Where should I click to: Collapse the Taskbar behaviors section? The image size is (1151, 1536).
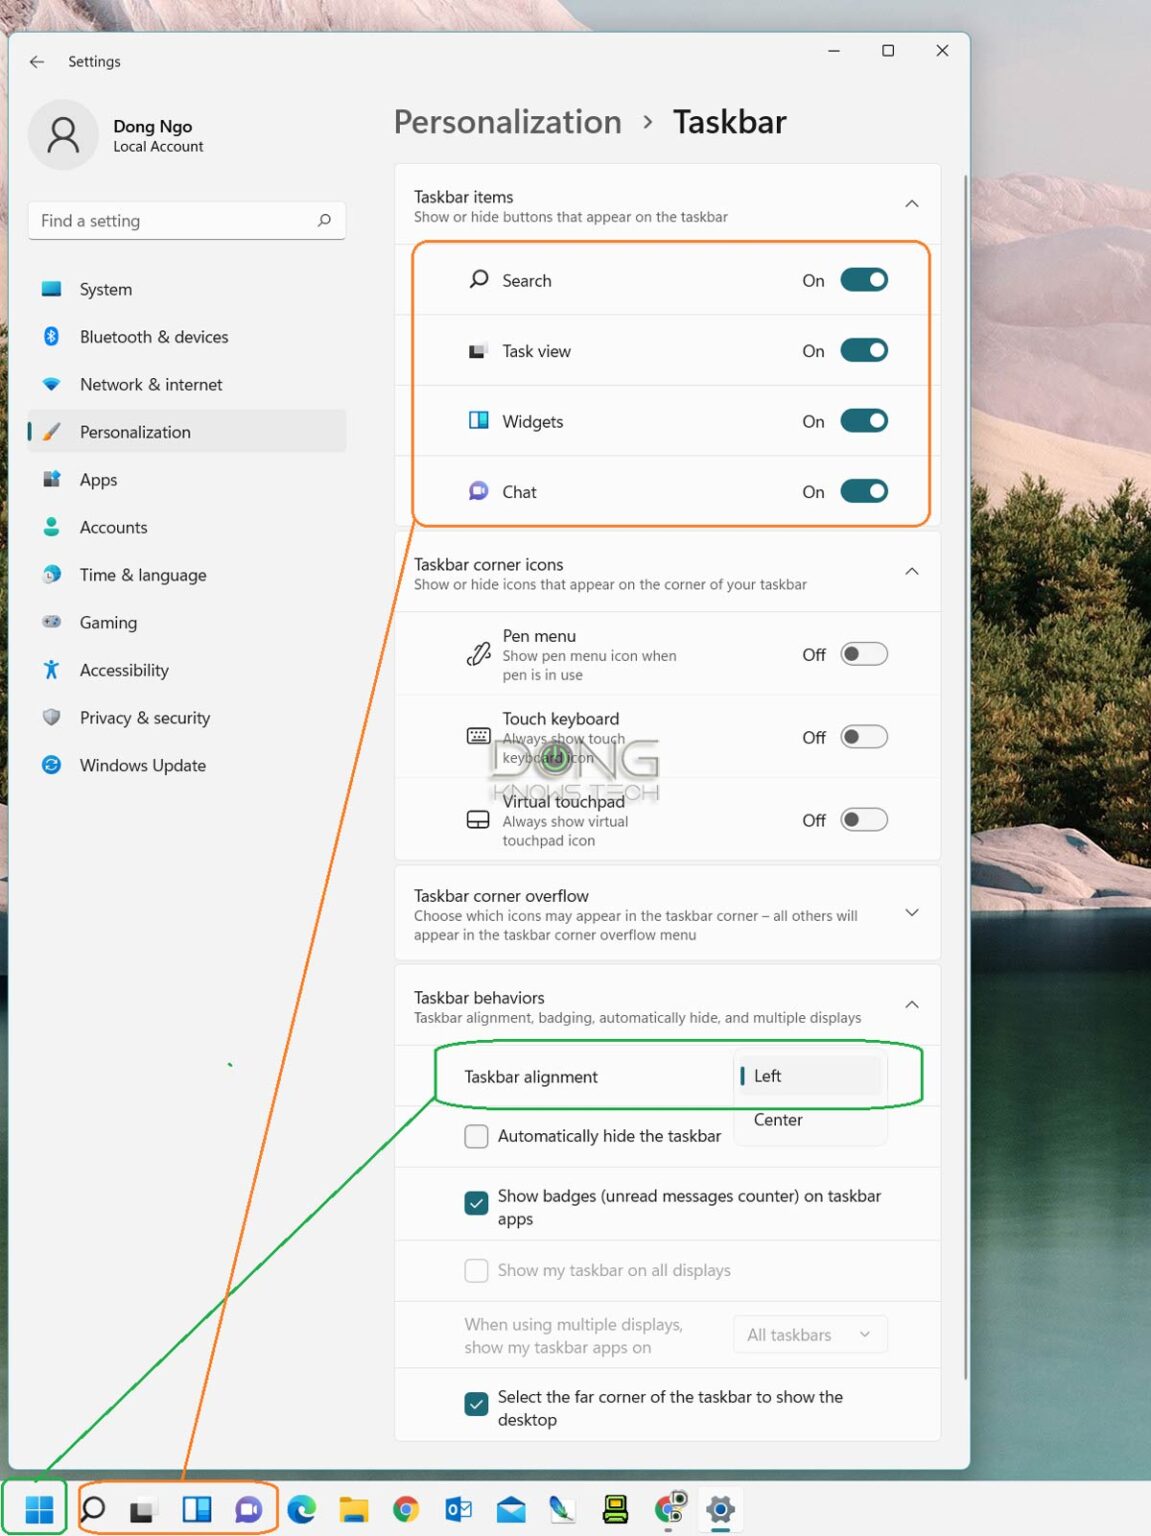(911, 1005)
